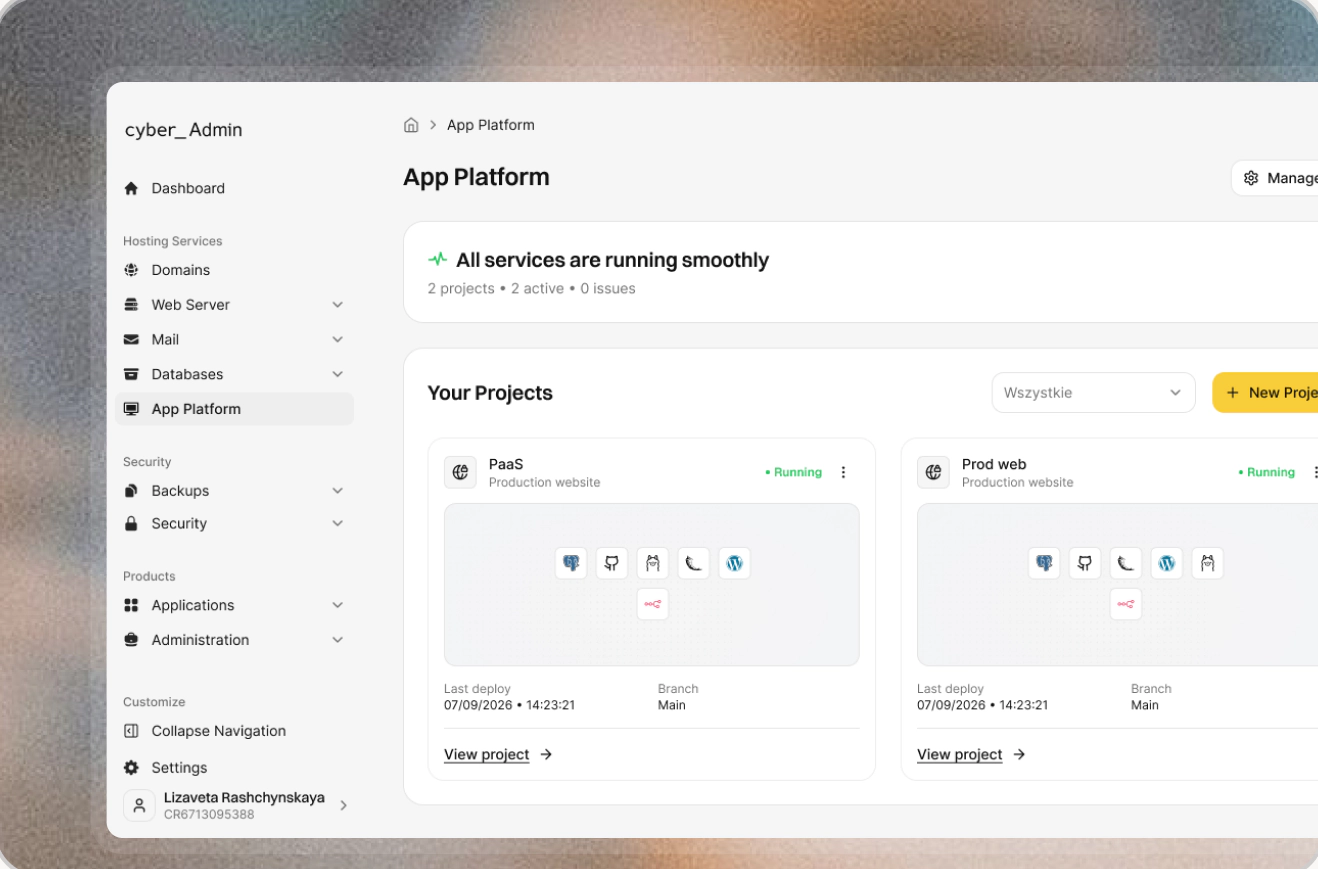Click the green pulse status icon
The height and width of the screenshot is (869, 1318).
pos(437,259)
